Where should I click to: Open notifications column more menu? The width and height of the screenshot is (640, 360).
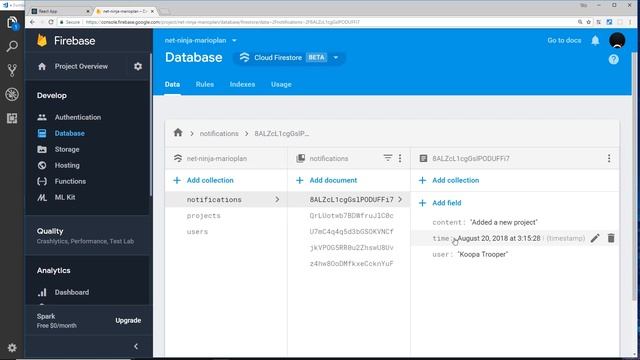click(400, 158)
